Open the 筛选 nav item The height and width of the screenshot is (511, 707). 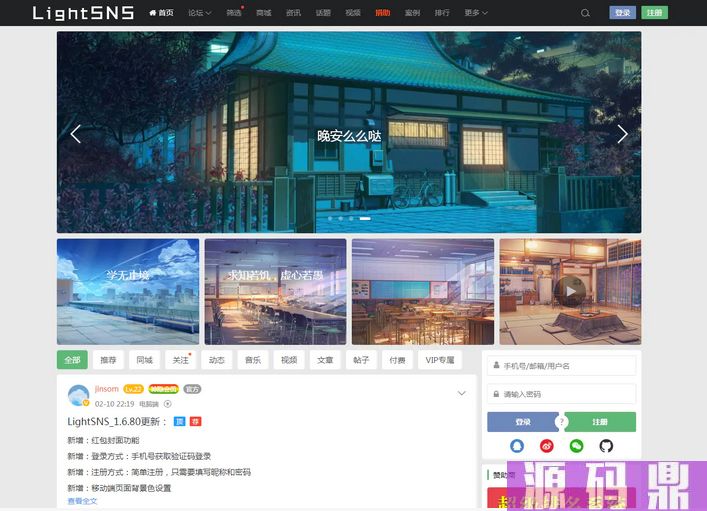coord(234,13)
